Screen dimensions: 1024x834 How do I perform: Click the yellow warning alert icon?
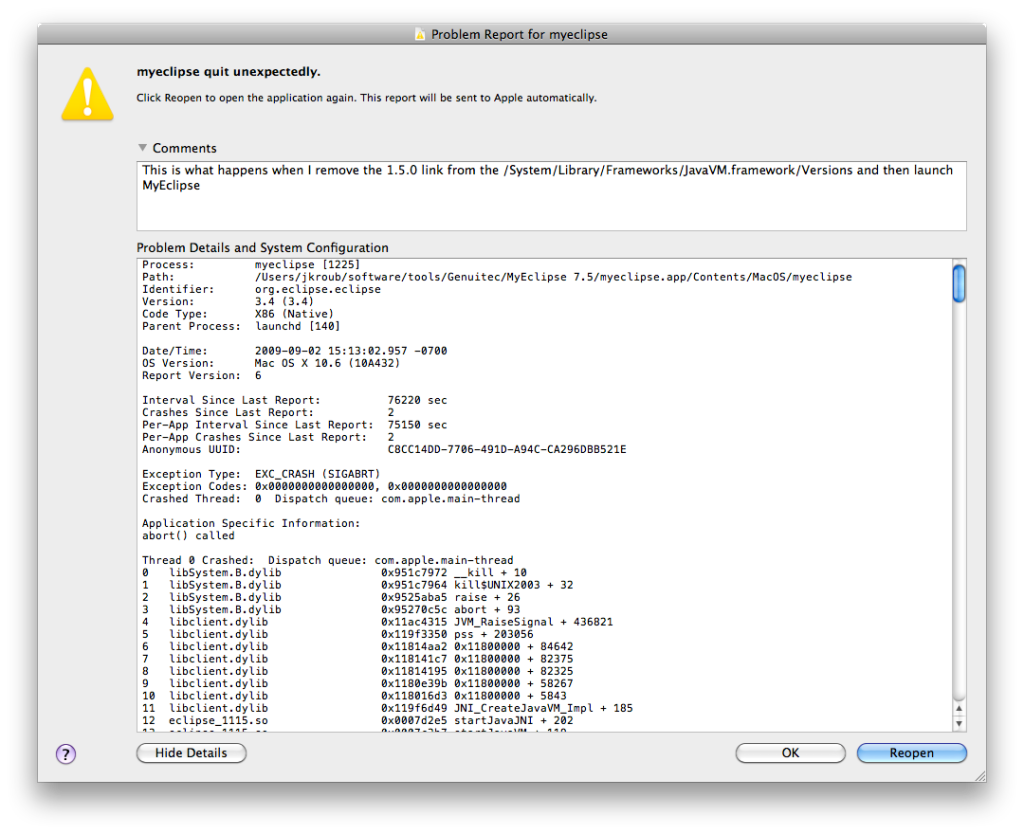click(88, 94)
